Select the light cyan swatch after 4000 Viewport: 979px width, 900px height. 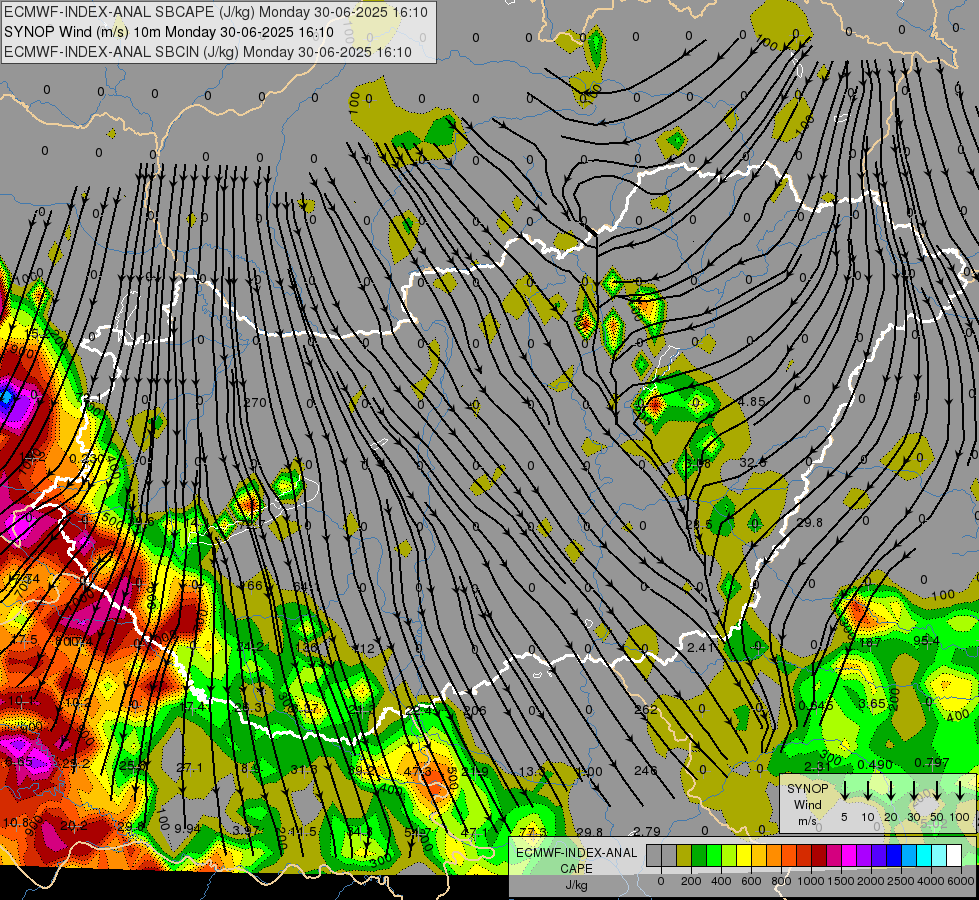[x=939, y=855]
